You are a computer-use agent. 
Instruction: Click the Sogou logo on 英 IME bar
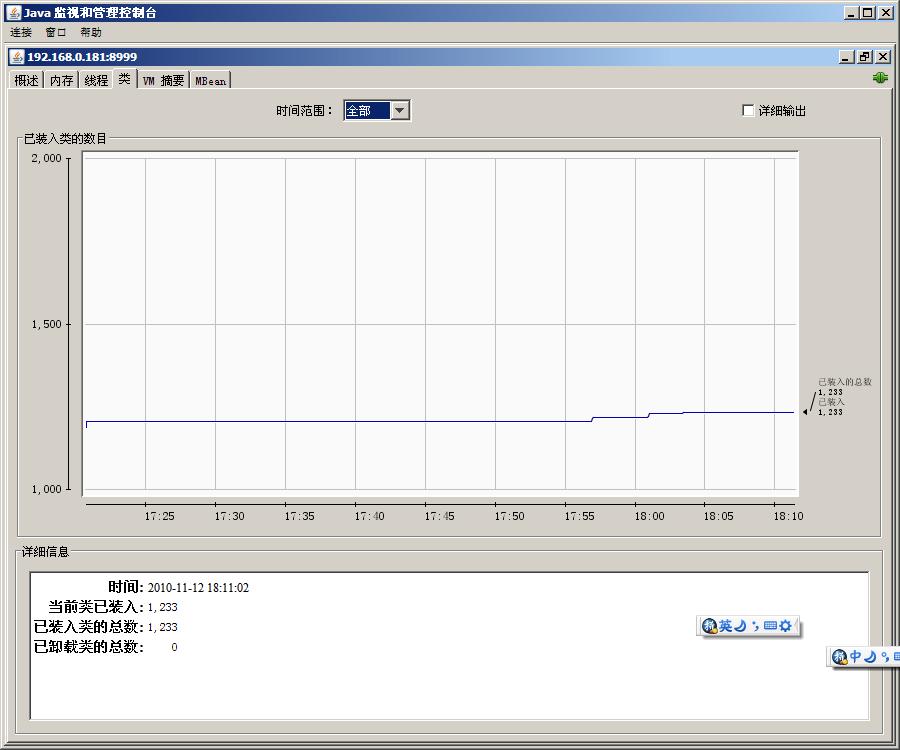coord(710,625)
